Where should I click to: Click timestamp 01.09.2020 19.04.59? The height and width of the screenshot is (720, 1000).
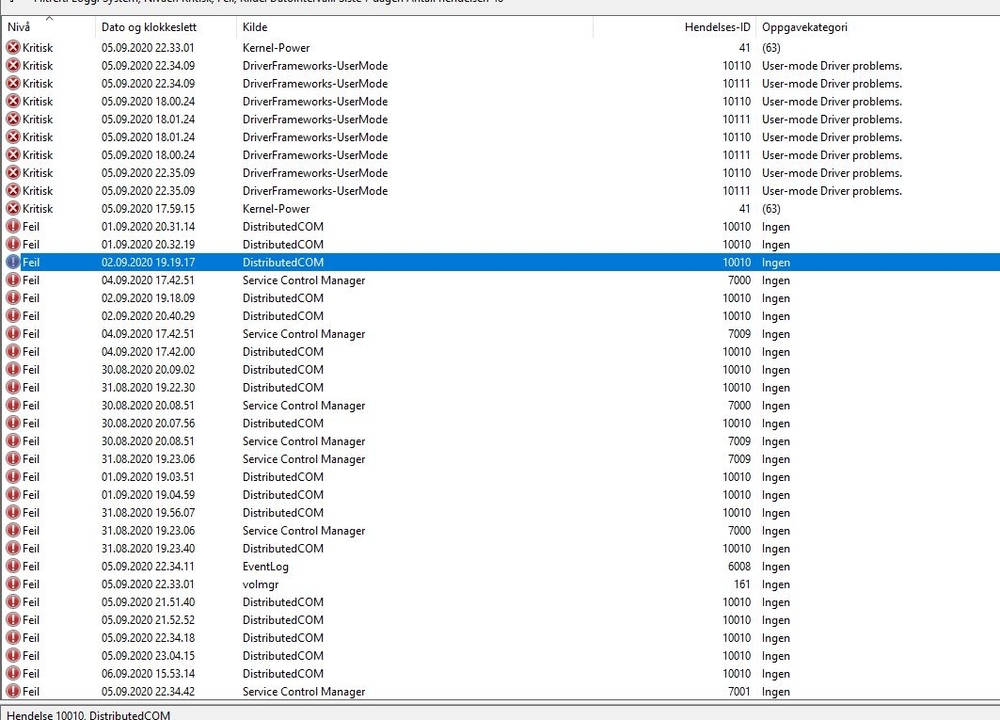[148, 494]
